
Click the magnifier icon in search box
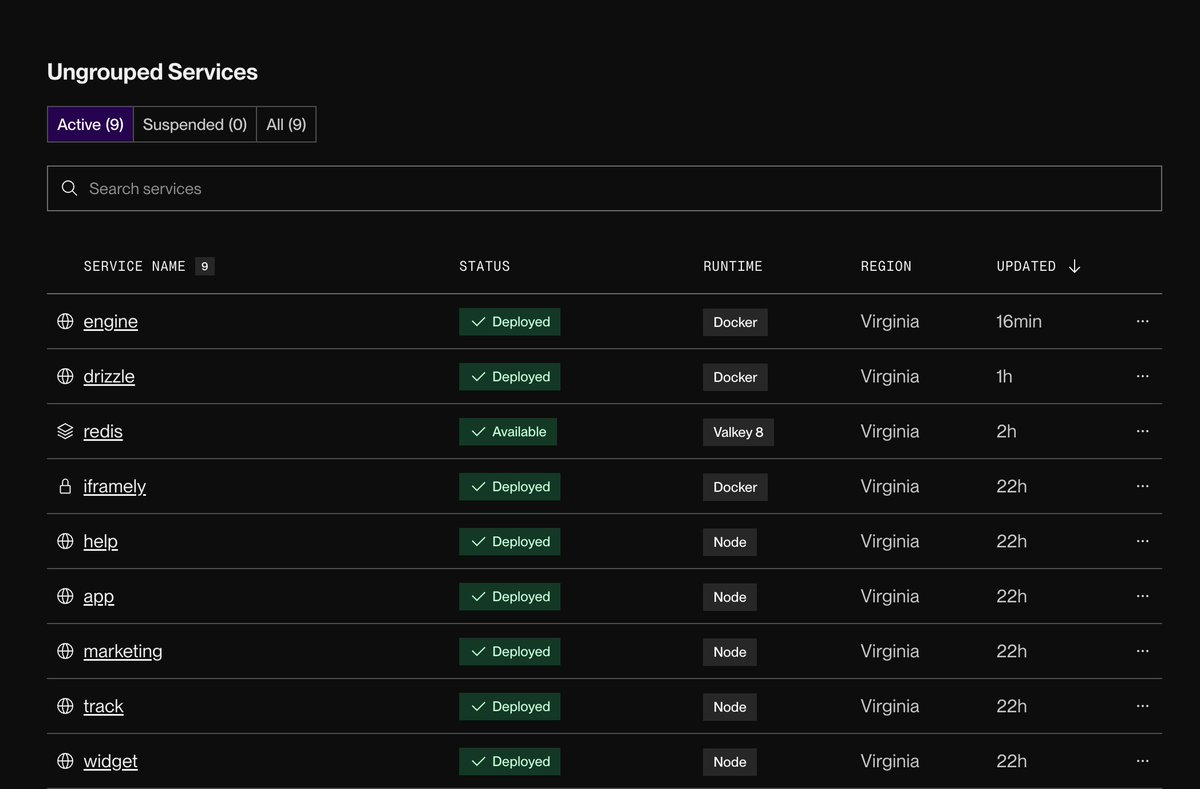coord(69,188)
